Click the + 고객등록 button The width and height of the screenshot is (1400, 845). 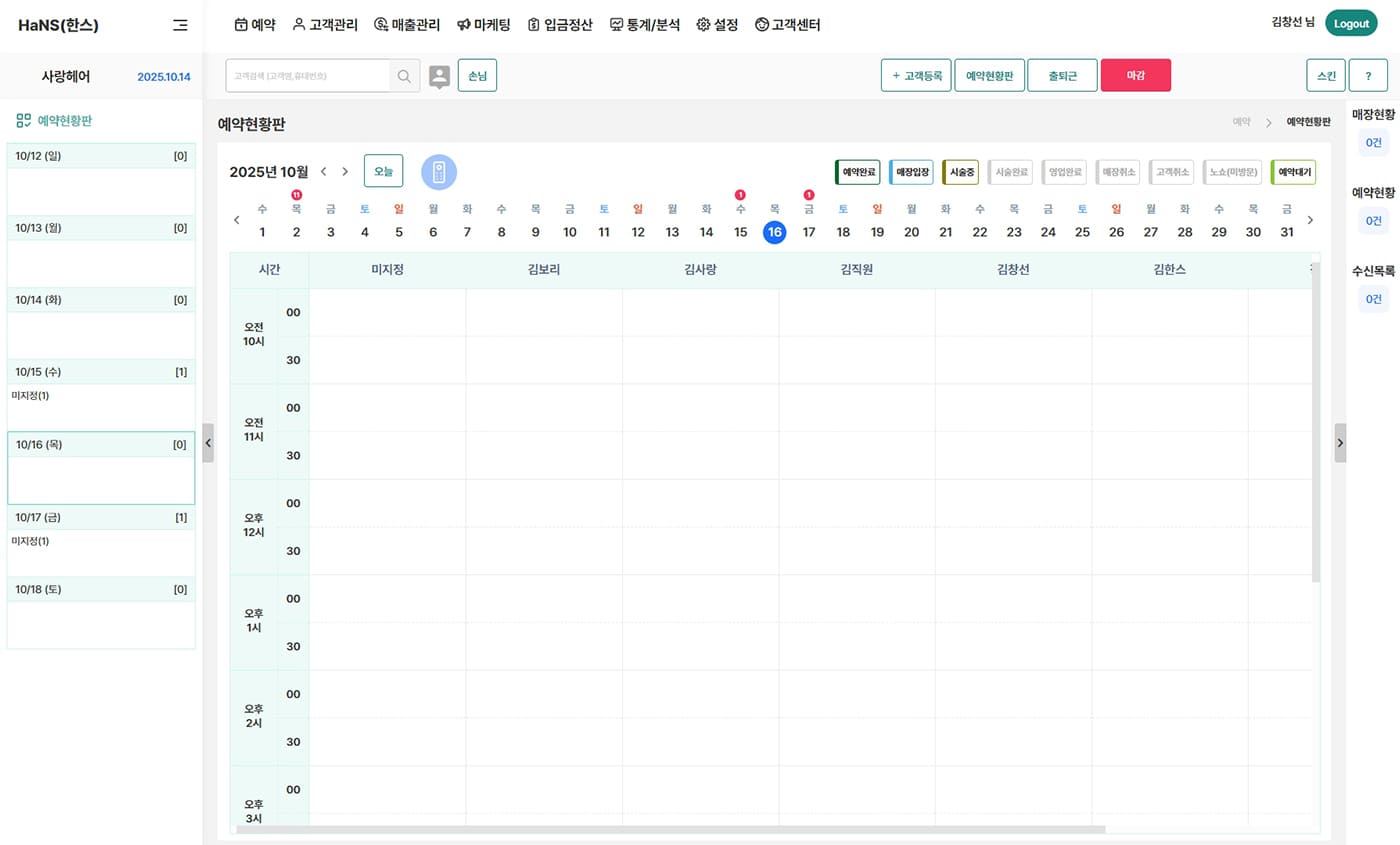pos(916,76)
